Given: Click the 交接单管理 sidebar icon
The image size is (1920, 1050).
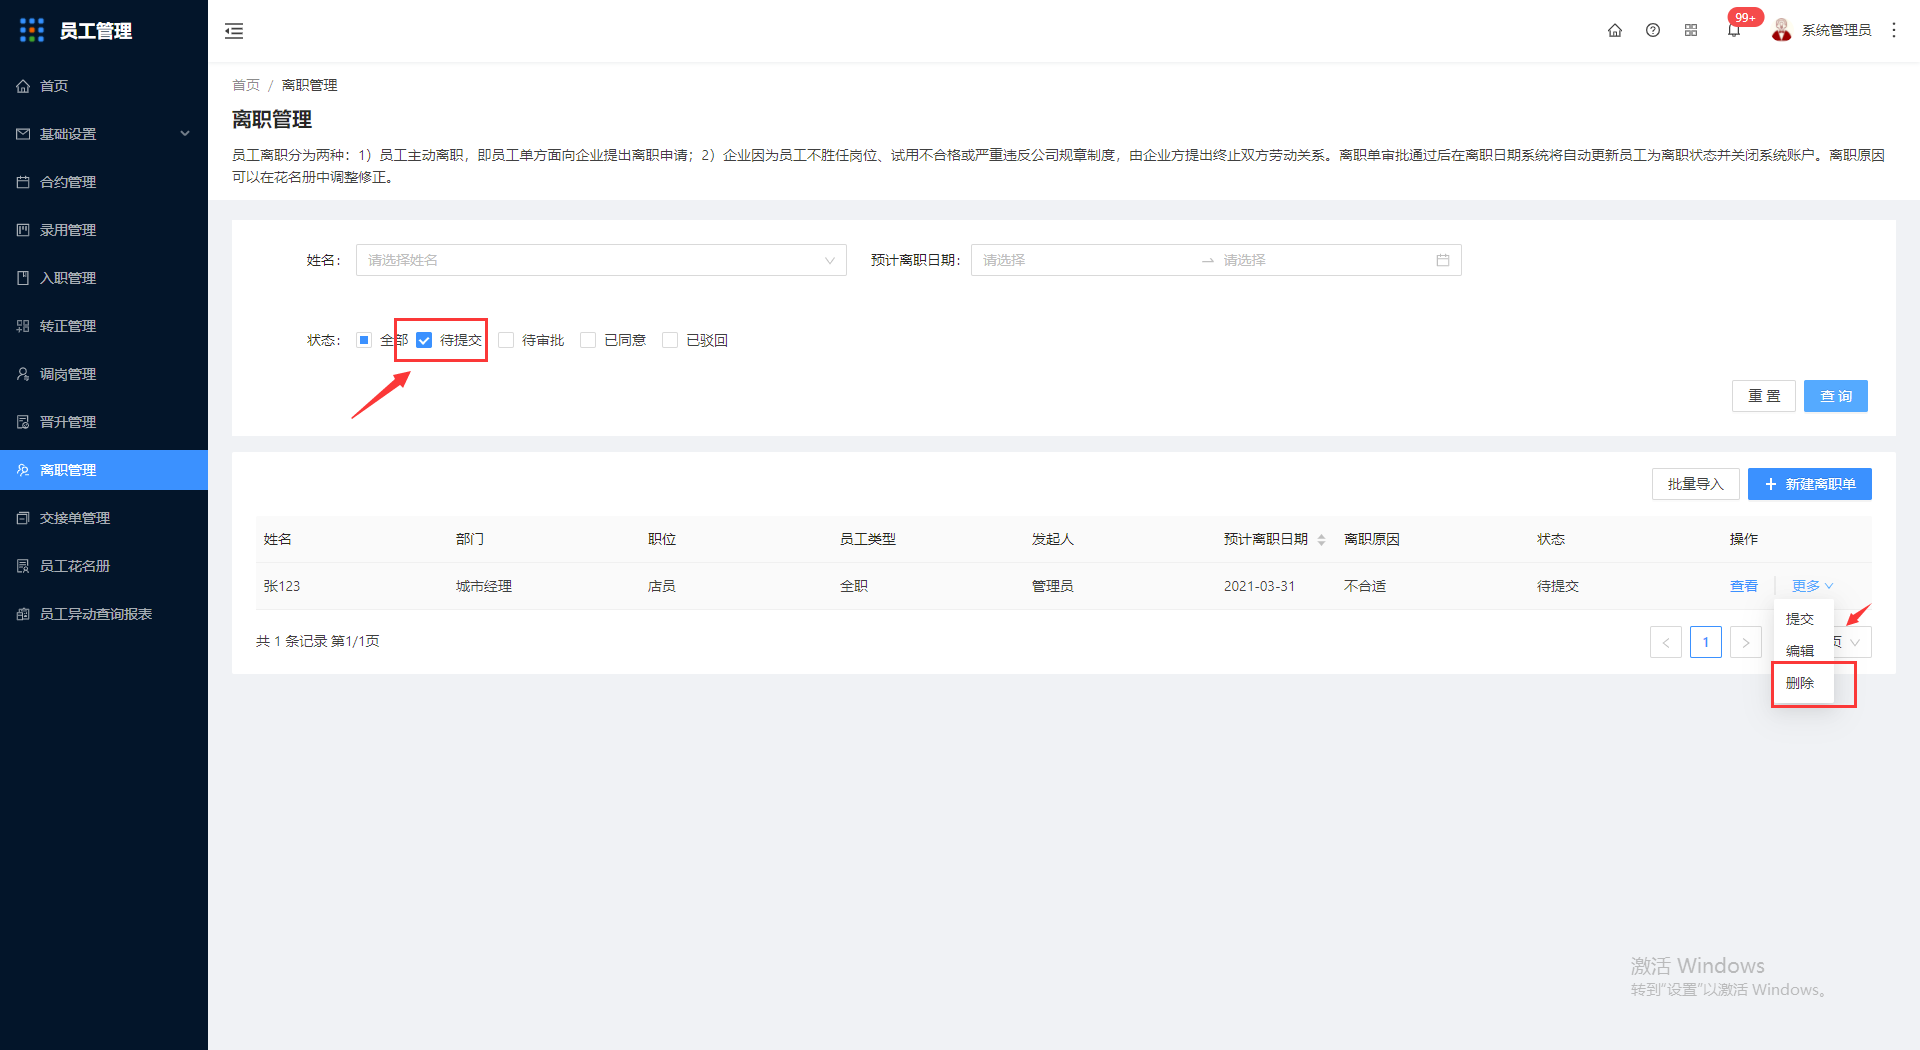Looking at the screenshot, I should (23, 518).
